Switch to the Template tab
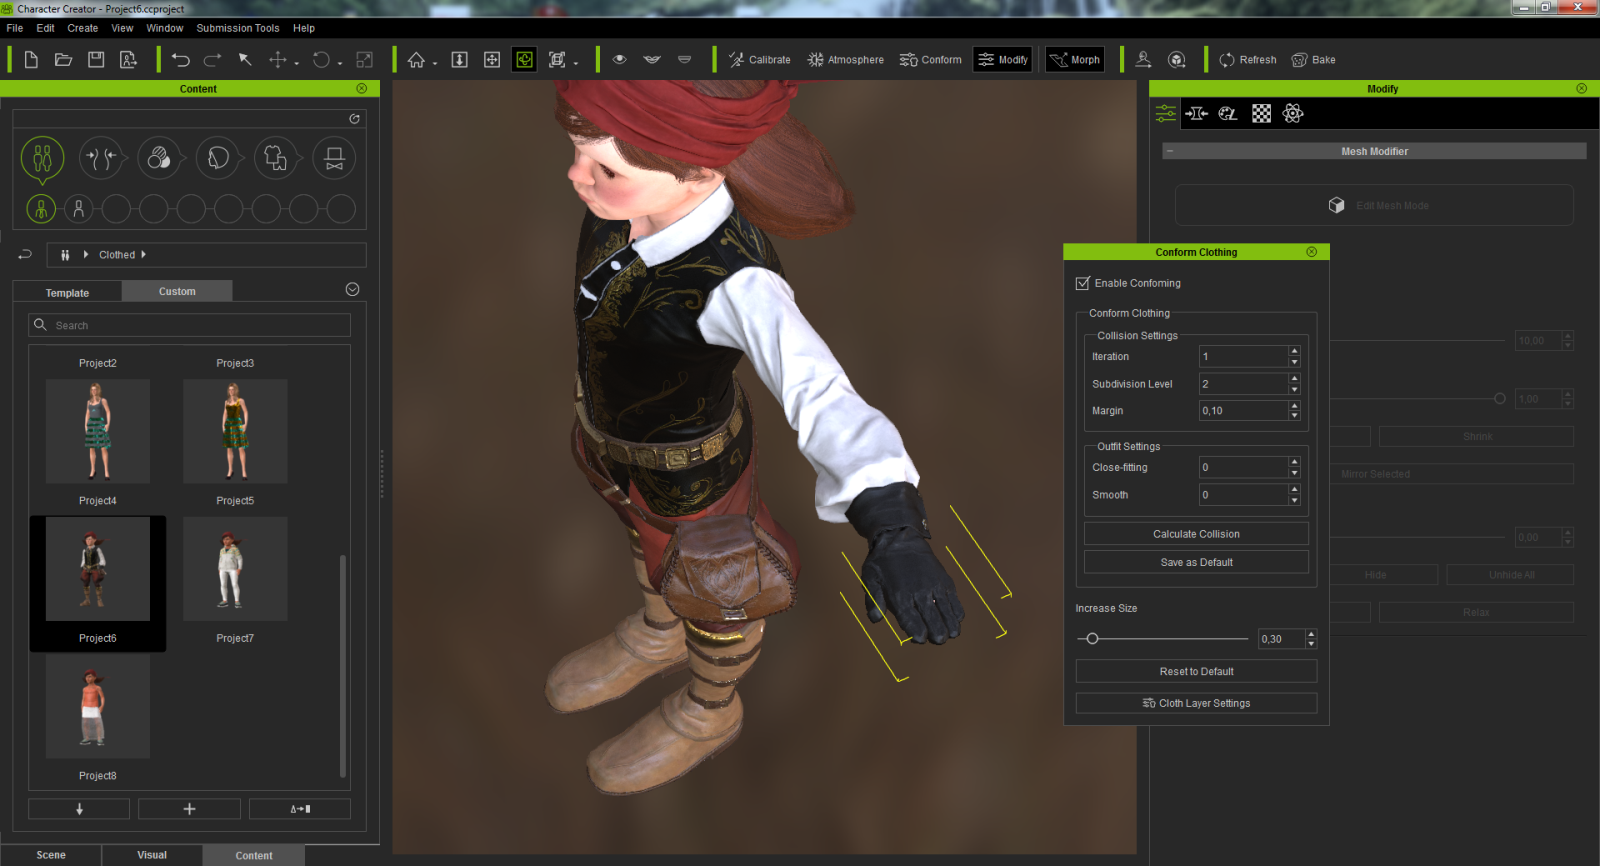This screenshot has height=866, width=1600. pyautogui.click(x=67, y=293)
